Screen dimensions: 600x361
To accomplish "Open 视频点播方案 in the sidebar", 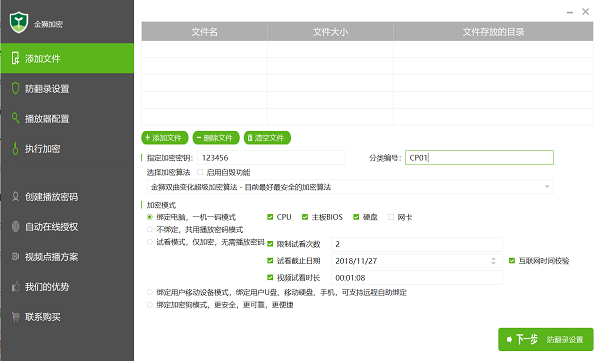I will click(67, 256).
